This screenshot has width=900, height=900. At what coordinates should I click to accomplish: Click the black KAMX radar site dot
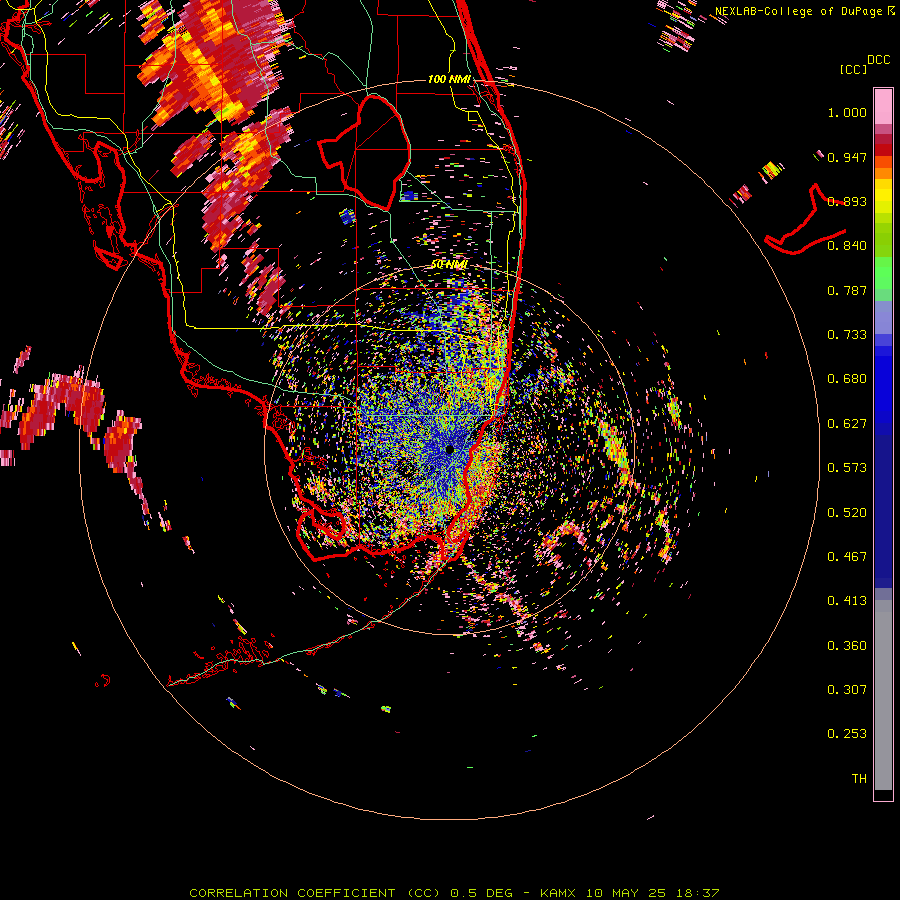point(449,449)
